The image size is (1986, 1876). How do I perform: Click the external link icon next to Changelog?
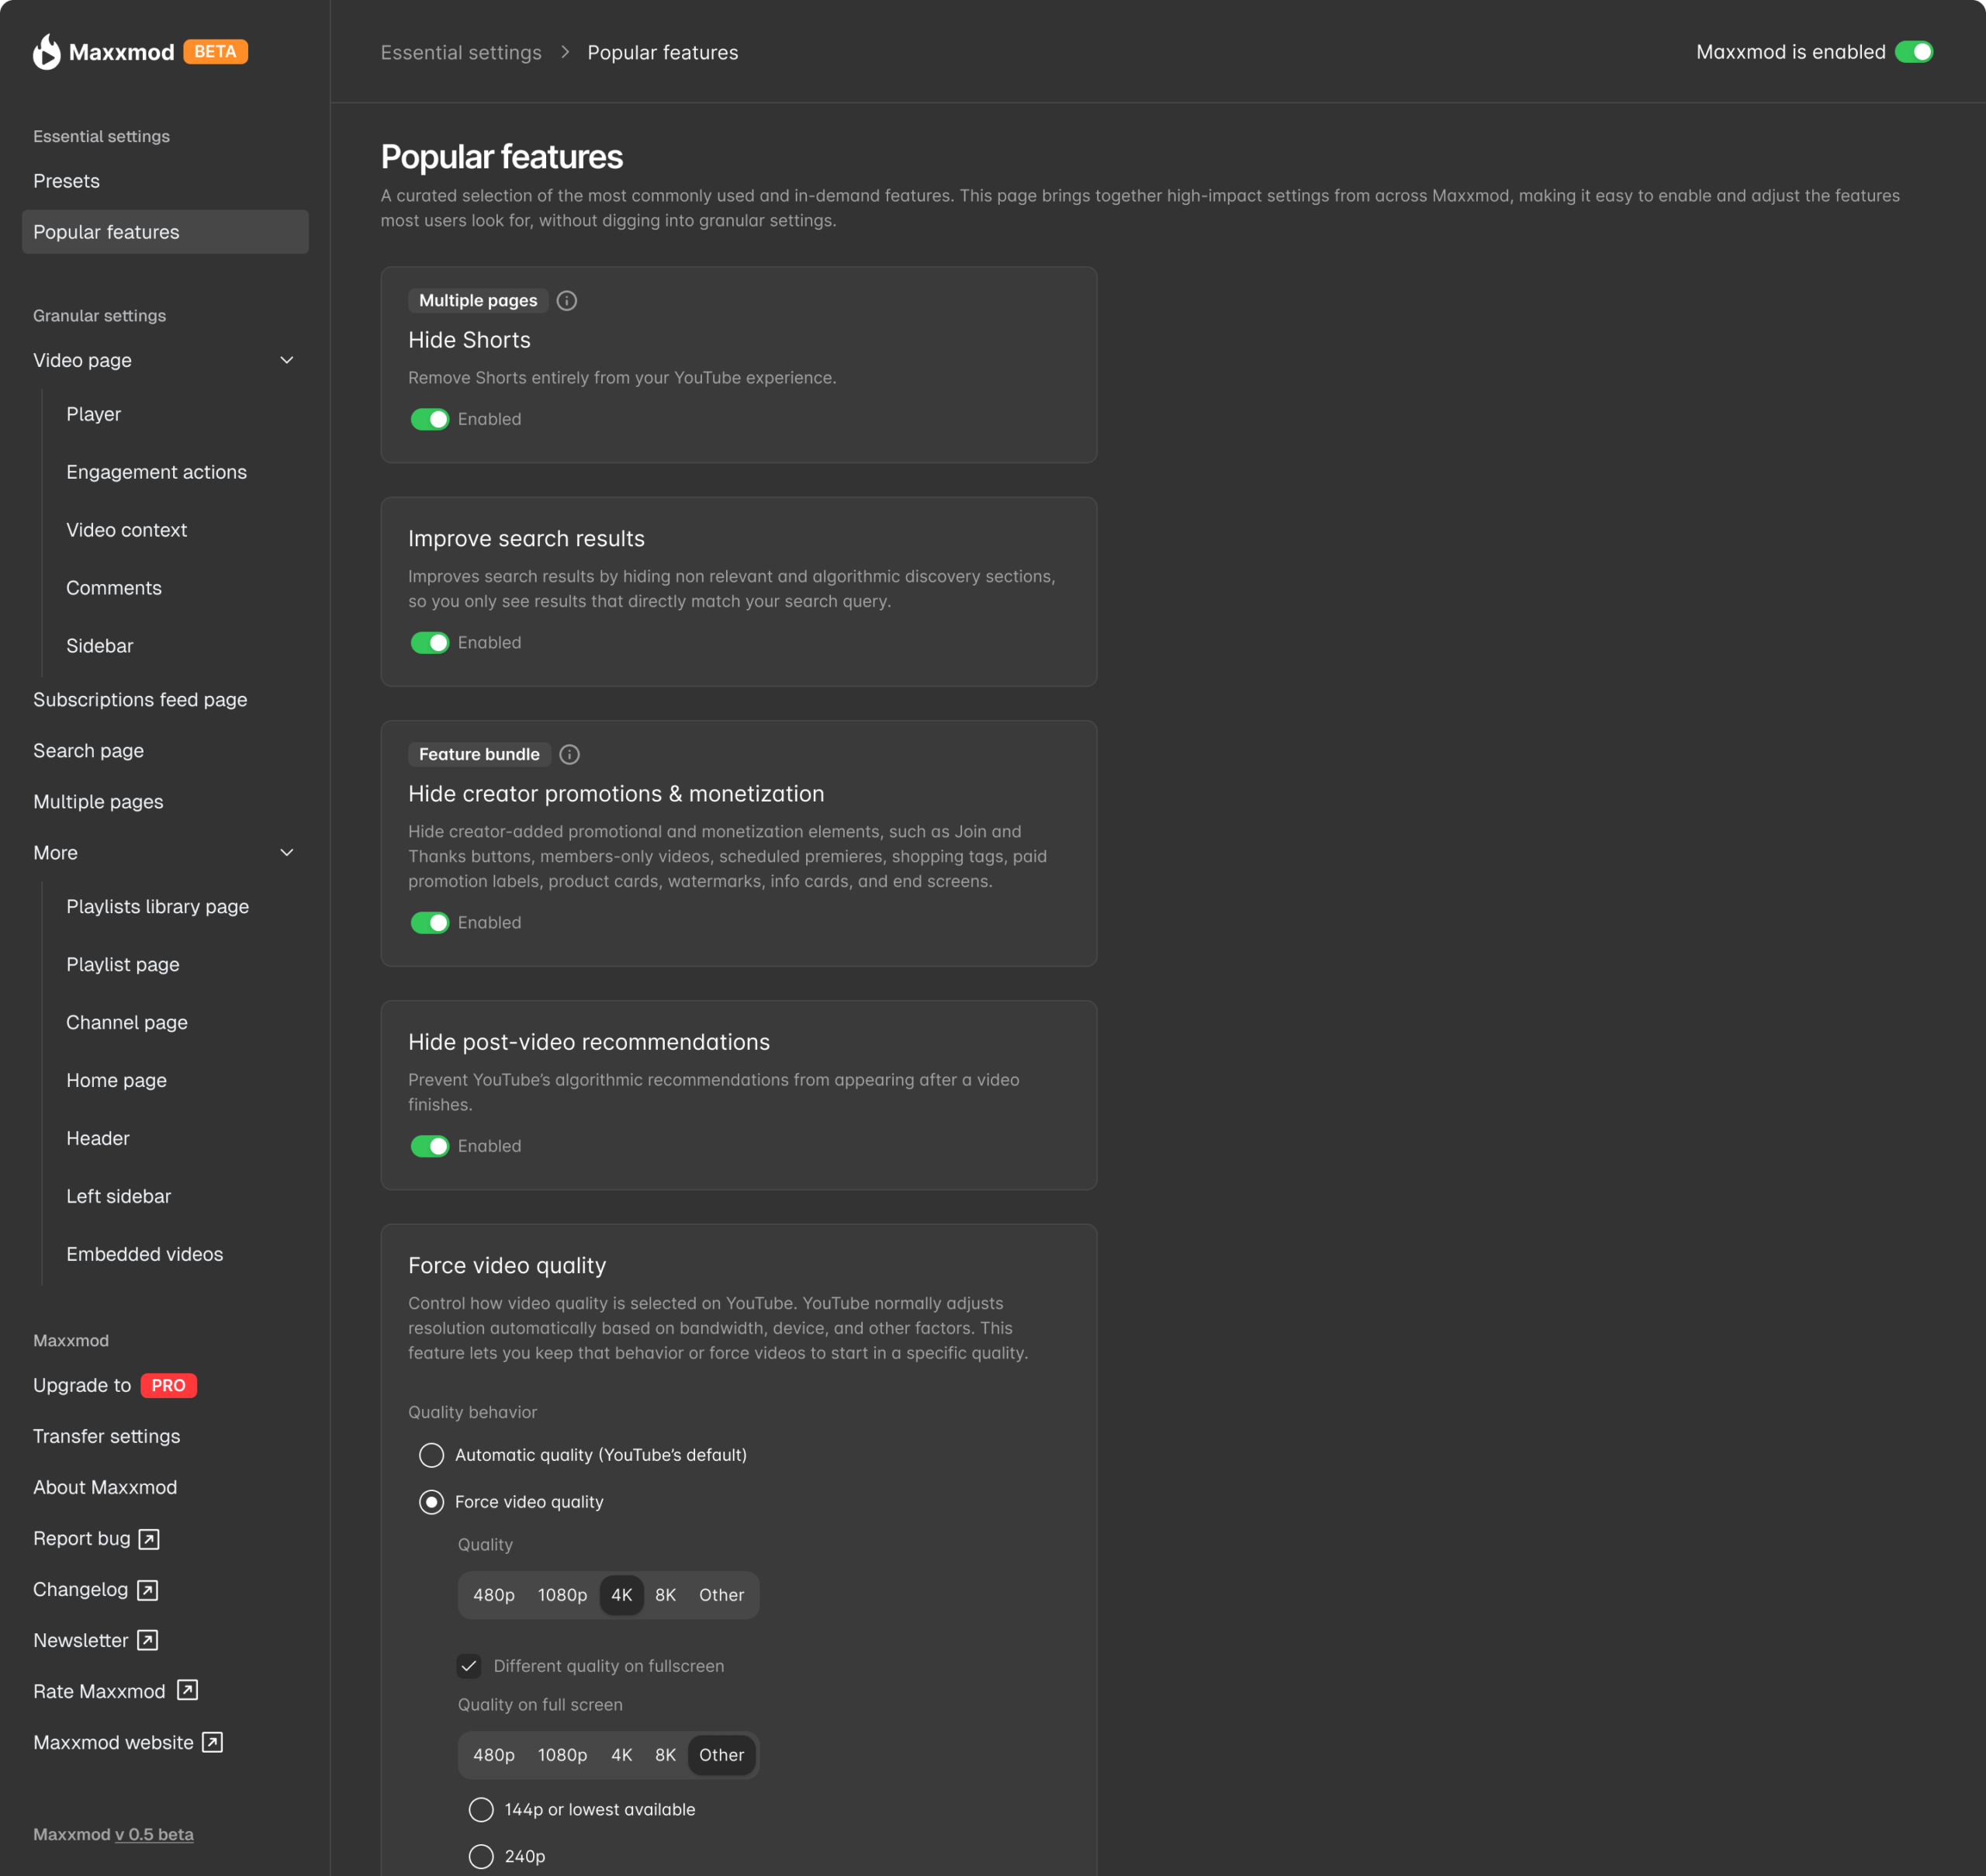(147, 1589)
